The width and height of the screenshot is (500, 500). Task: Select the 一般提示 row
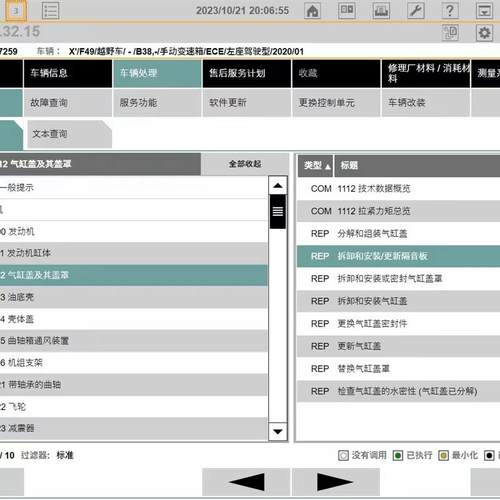(134, 187)
